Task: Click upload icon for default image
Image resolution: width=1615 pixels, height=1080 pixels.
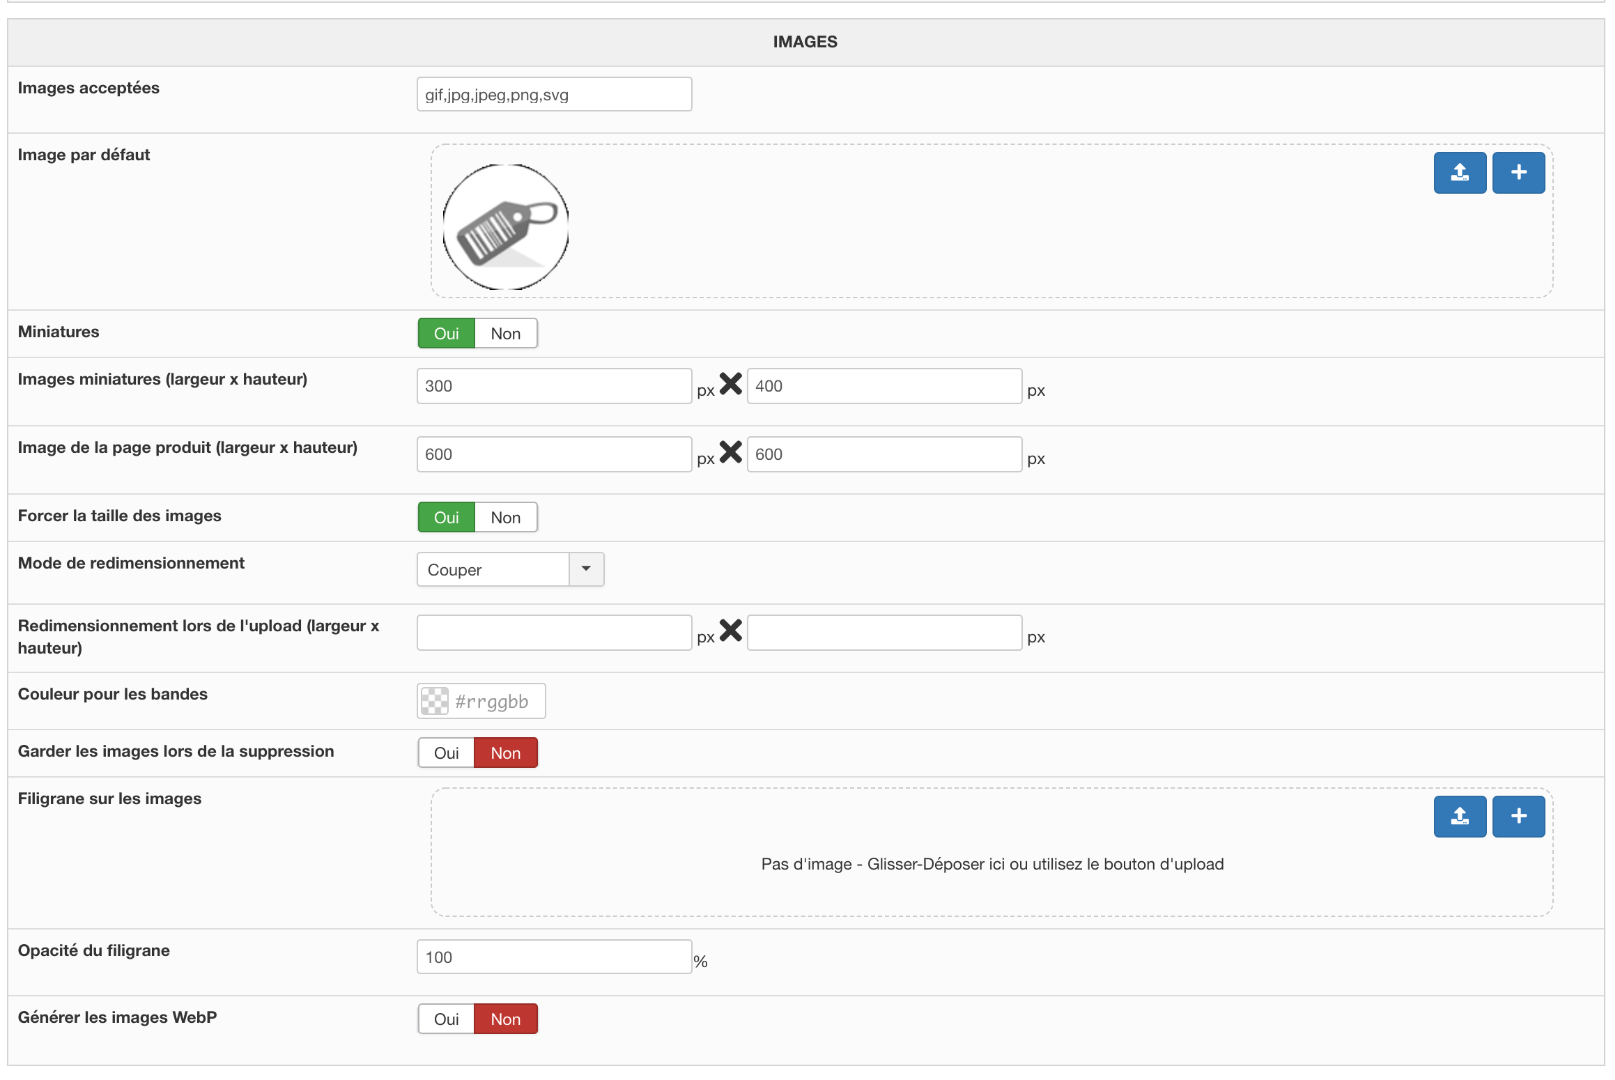Action: [x=1459, y=173]
